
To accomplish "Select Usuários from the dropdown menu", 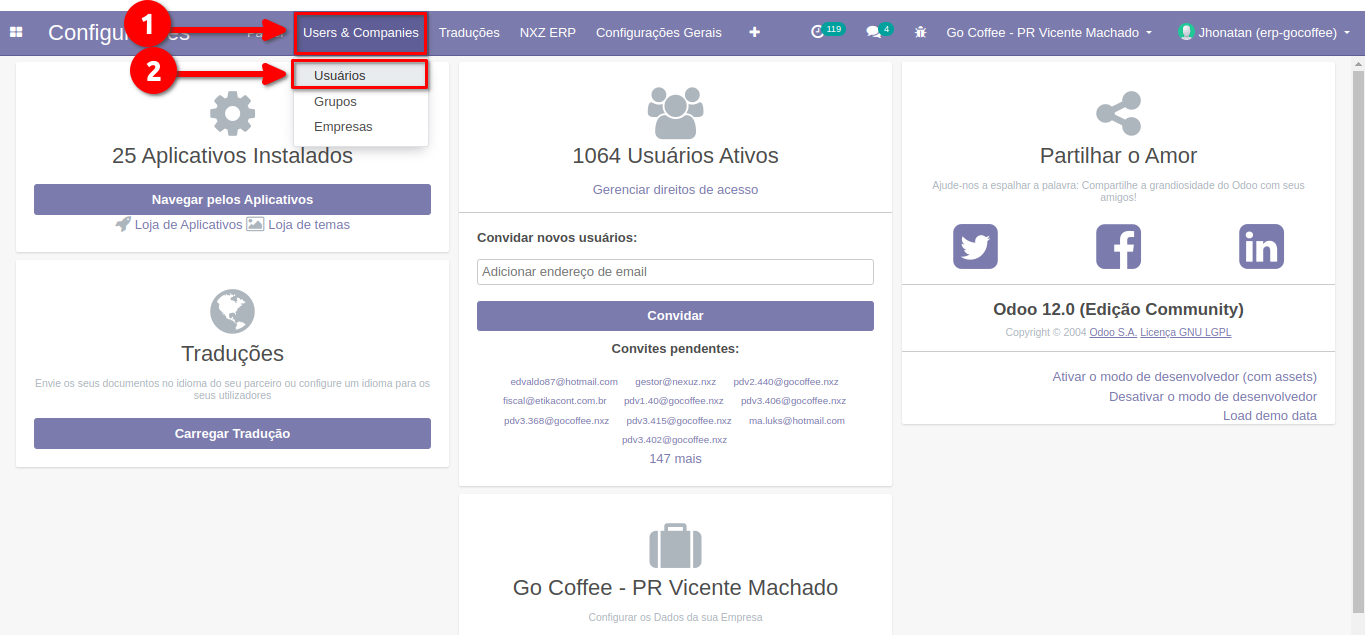I will (x=340, y=76).
